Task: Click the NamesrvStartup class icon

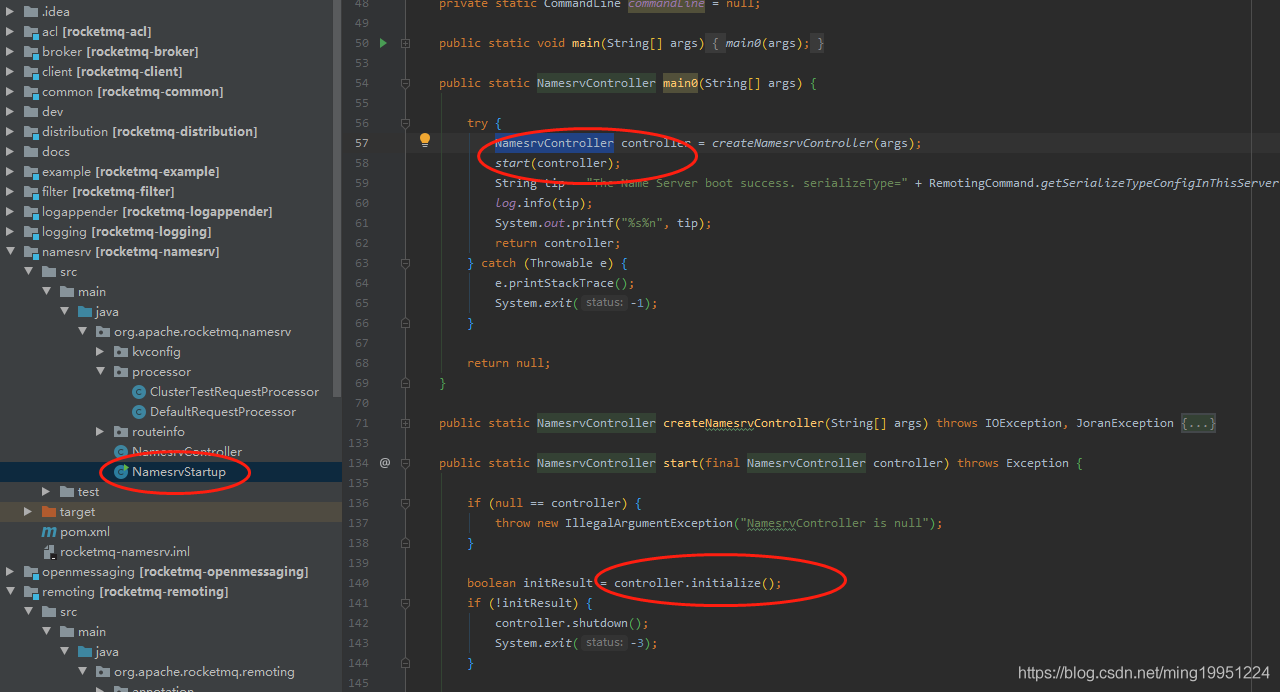Action: coord(121,472)
